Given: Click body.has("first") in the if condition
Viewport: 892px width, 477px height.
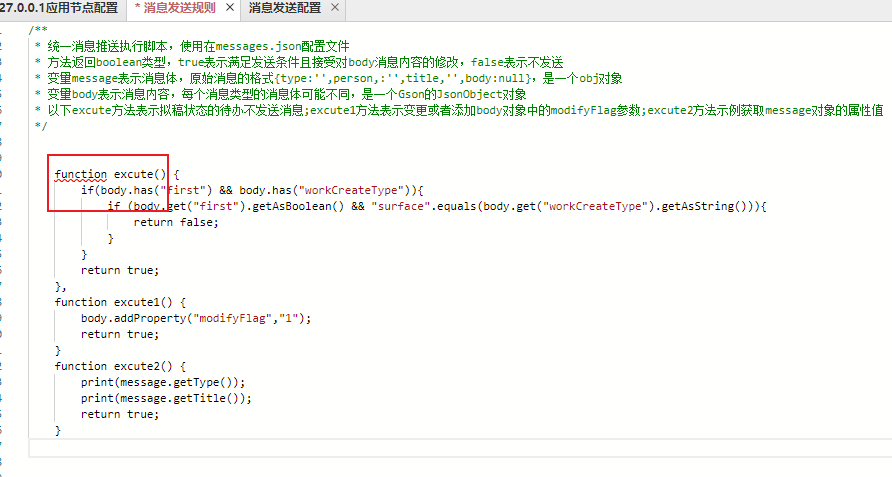Looking at the screenshot, I should coord(159,190).
